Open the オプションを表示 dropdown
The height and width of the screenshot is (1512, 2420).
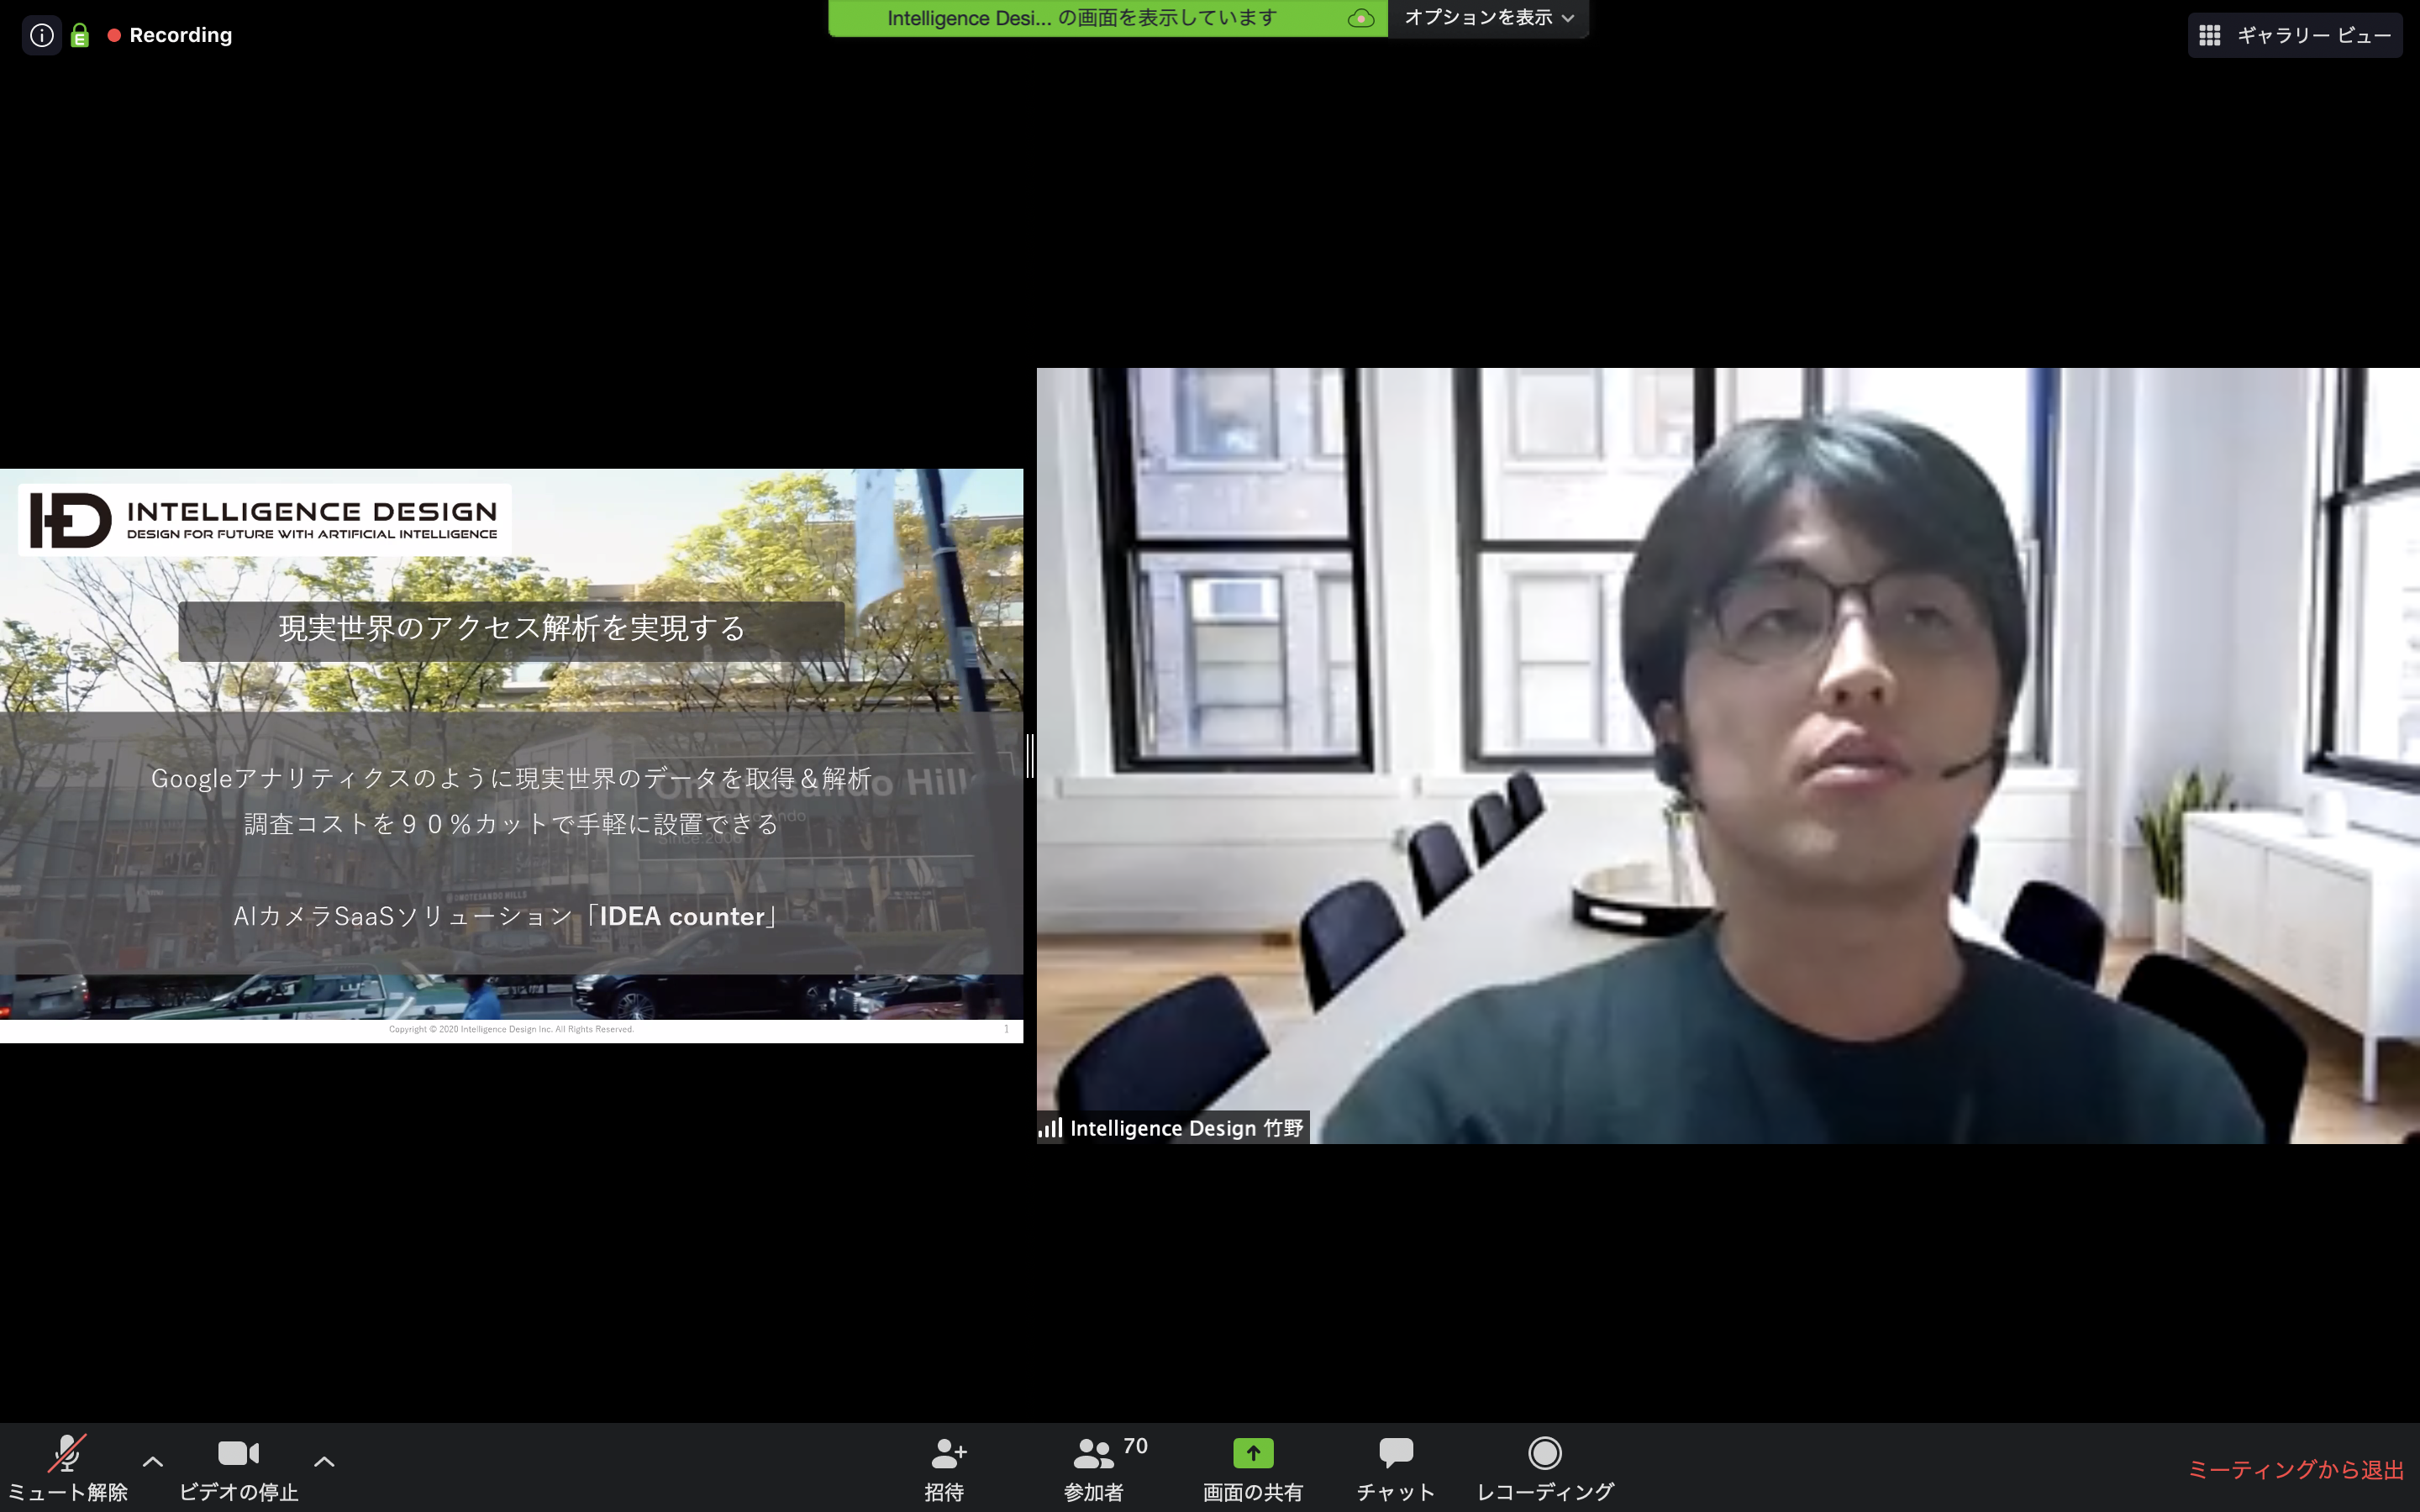tap(1488, 18)
